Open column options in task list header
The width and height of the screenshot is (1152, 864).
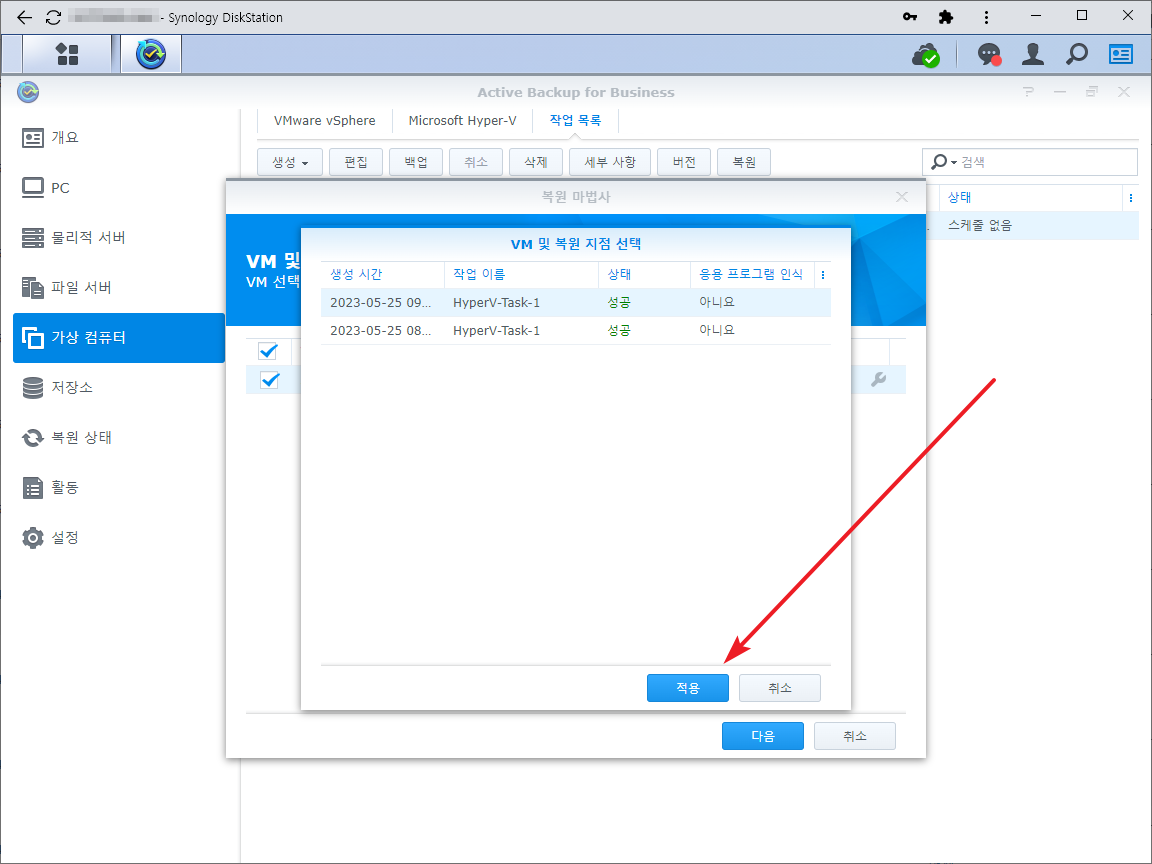tap(1131, 198)
